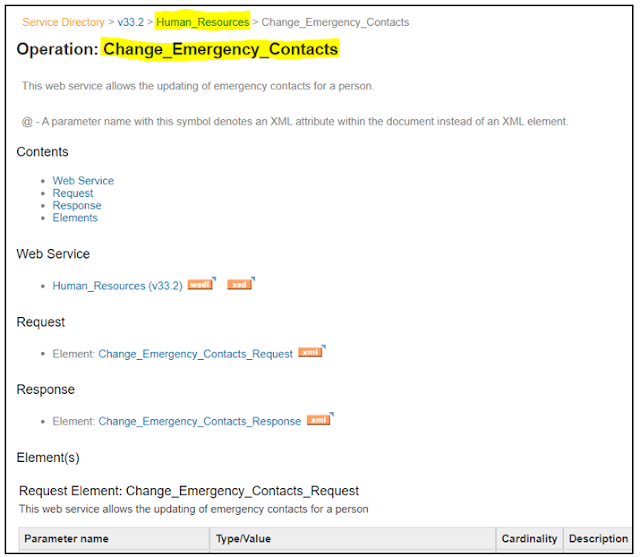Screen dimensions: 640x557
Task: Go to Service Directory breadcrumb
Action: [x=63, y=22]
